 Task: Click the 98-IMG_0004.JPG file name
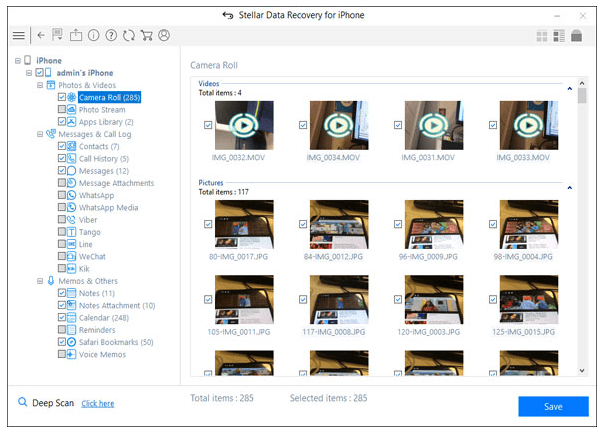click(523, 257)
